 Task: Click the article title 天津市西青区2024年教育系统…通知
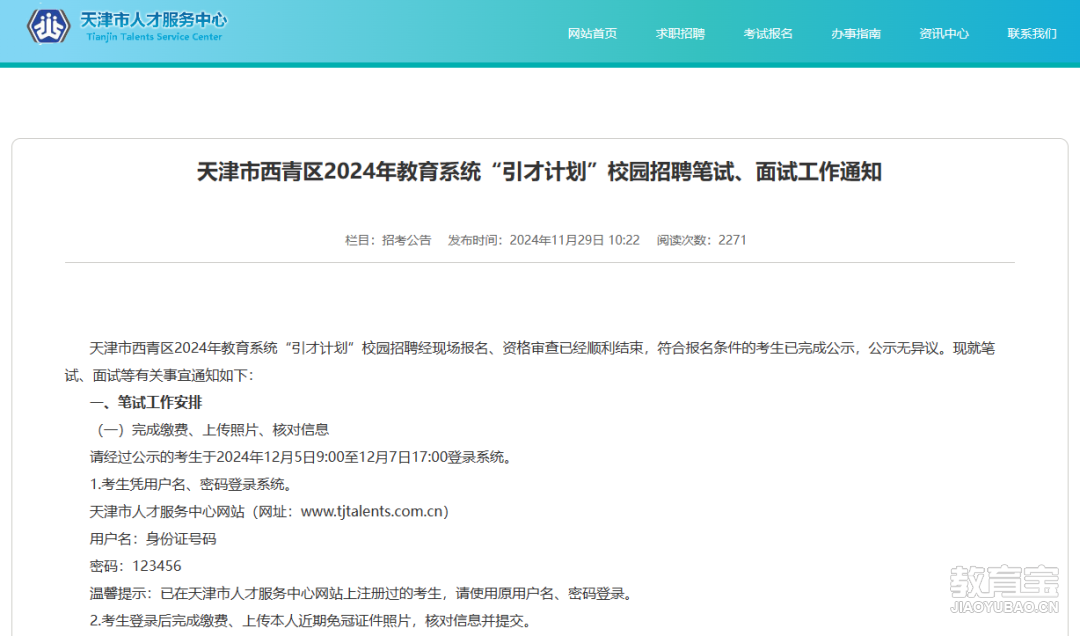(x=539, y=172)
